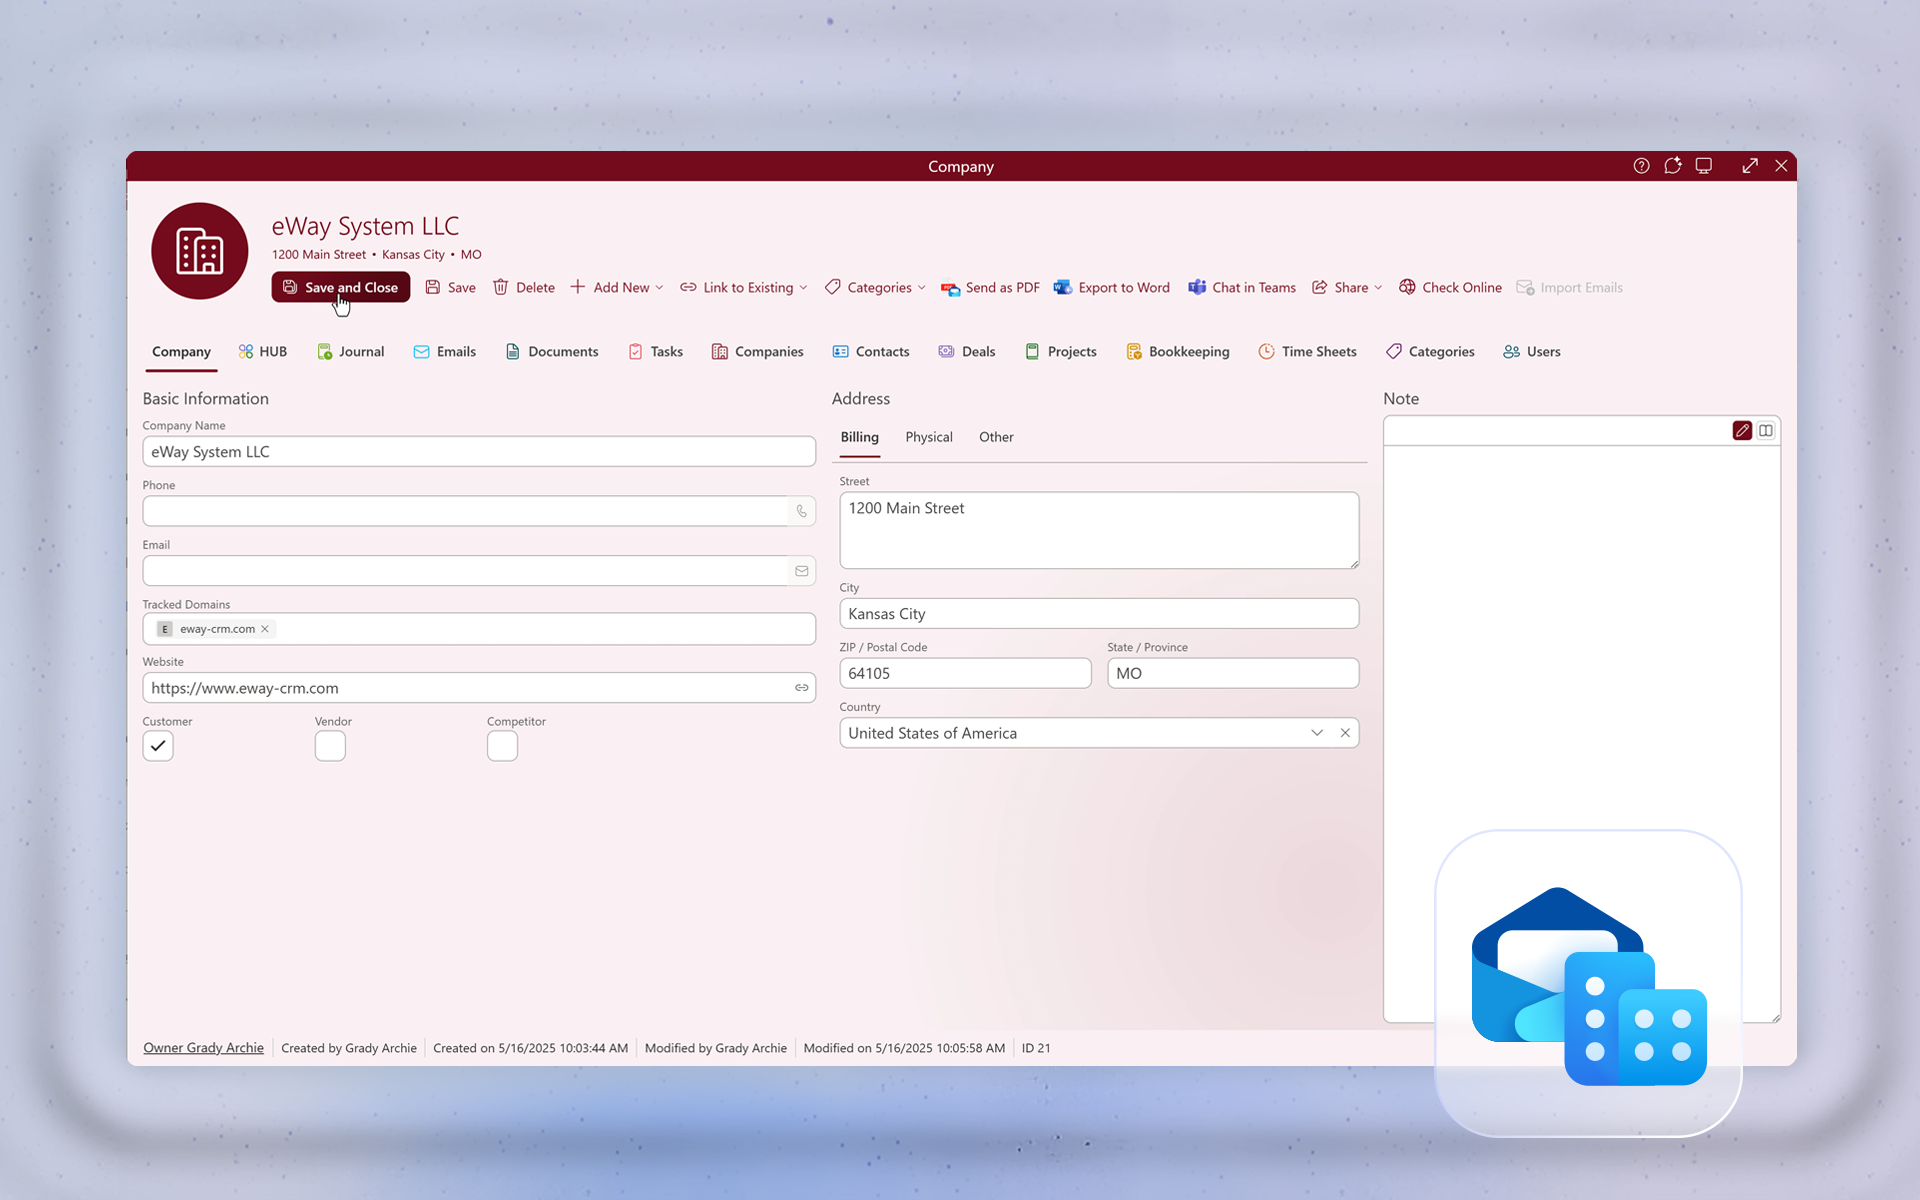This screenshot has width=1920, height=1200.
Task: Open the Contacts tab
Action: pos(871,351)
